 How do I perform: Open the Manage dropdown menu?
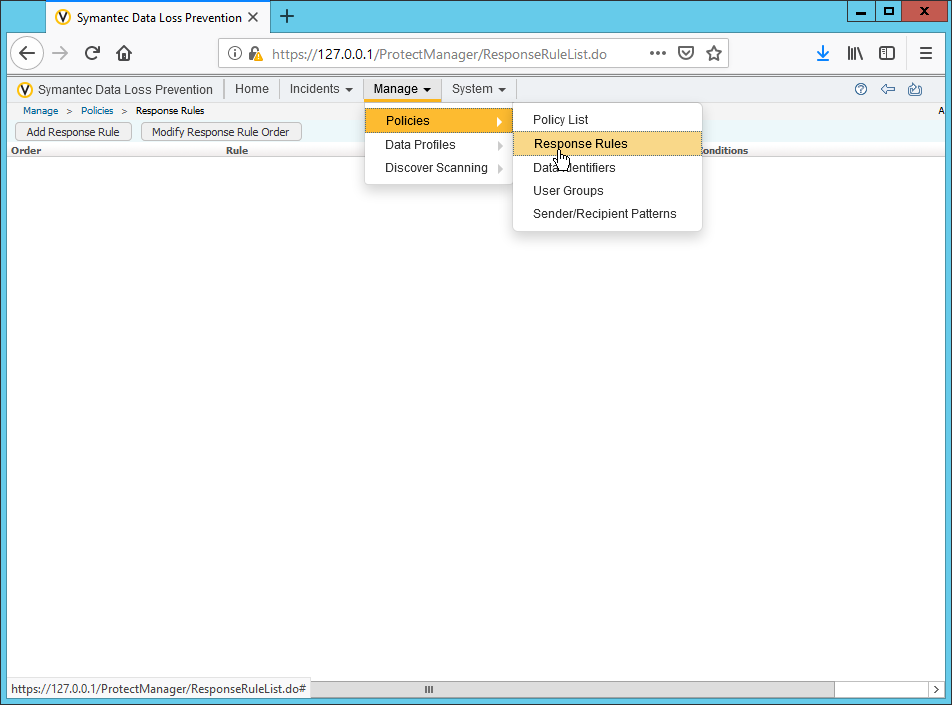pos(402,89)
